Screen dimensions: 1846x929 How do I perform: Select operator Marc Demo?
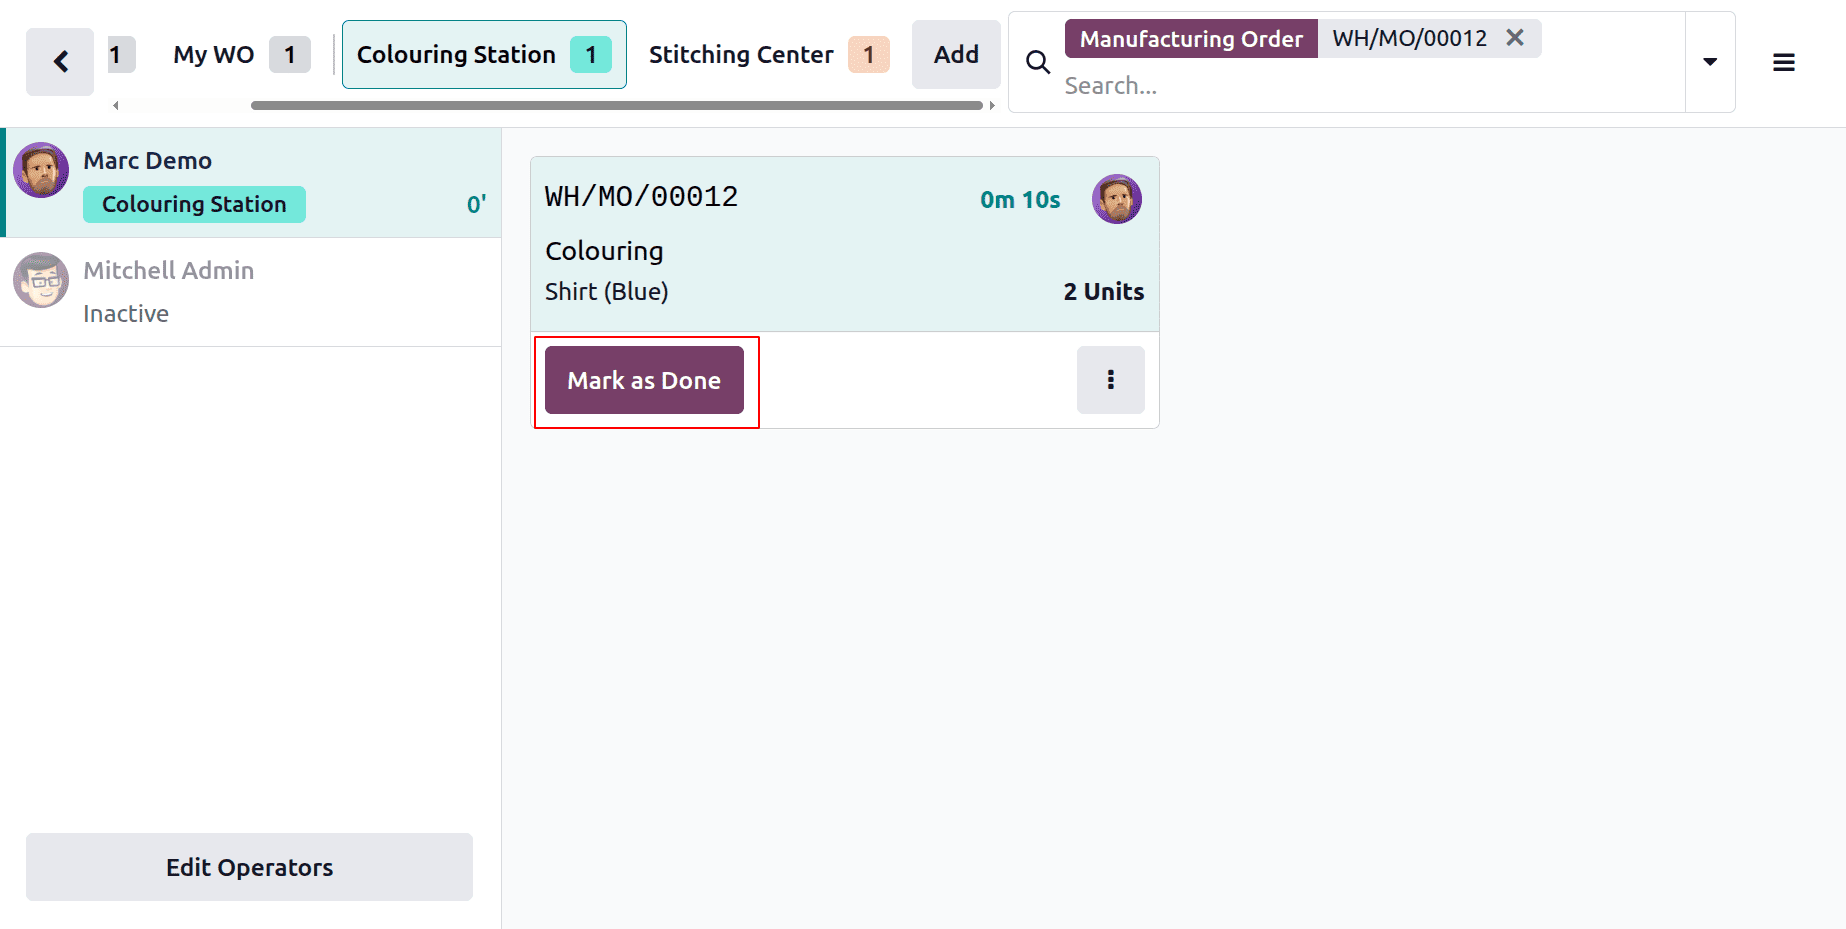[x=252, y=182]
